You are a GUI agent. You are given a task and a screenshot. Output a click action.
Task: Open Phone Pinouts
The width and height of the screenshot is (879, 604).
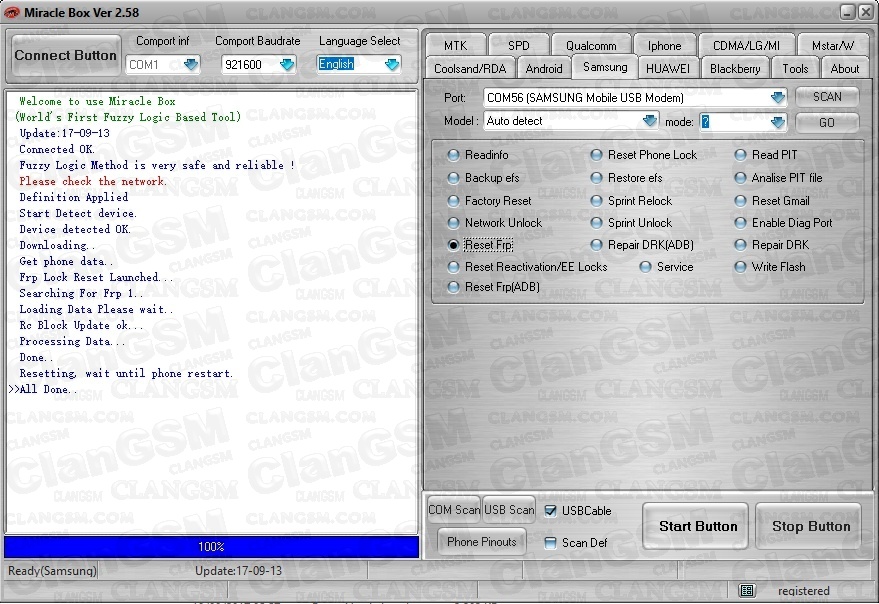click(x=482, y=542)
